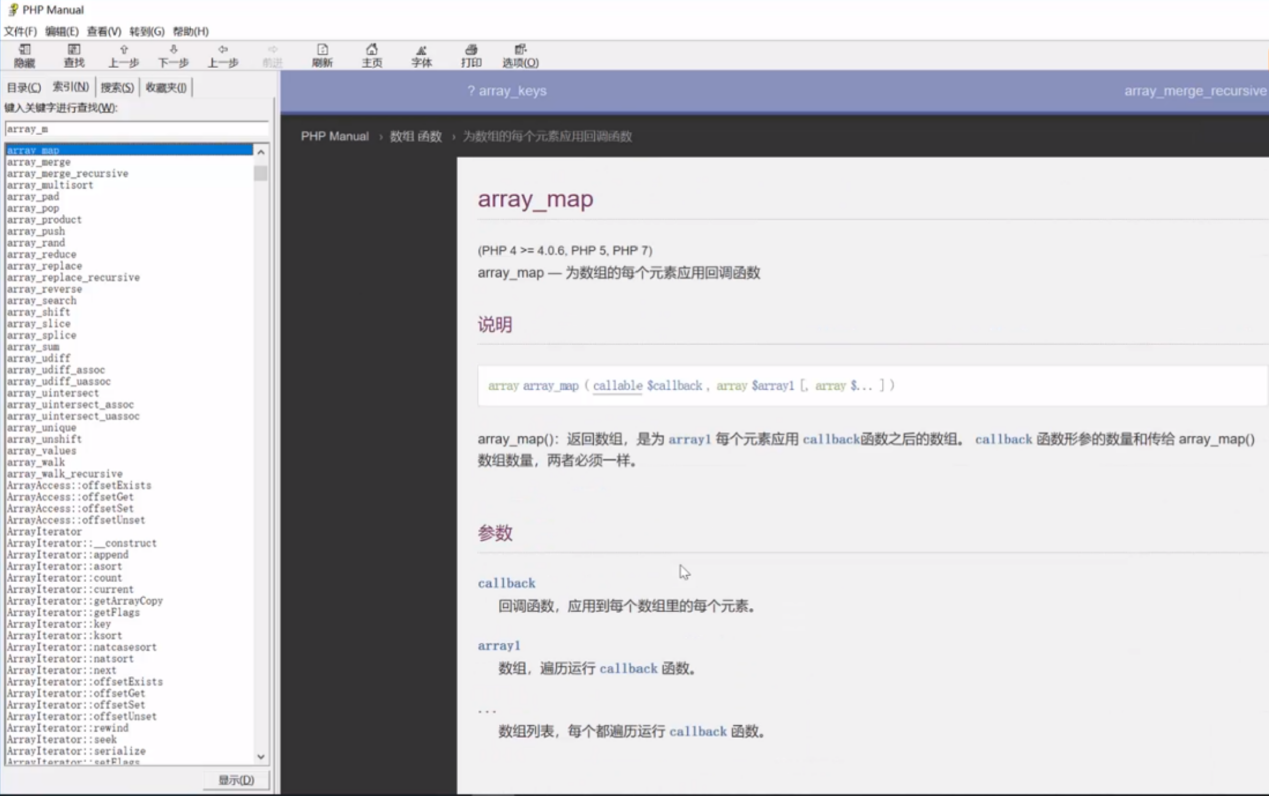Open the 查看(V) menu
The image size is (1269, 796).
tap(104, 32)
